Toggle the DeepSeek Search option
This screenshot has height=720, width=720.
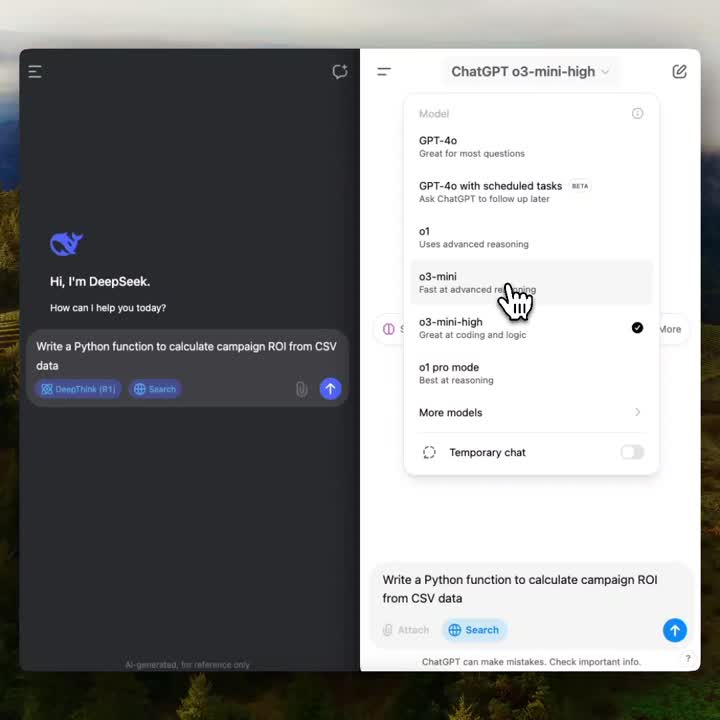pos(155,389)
